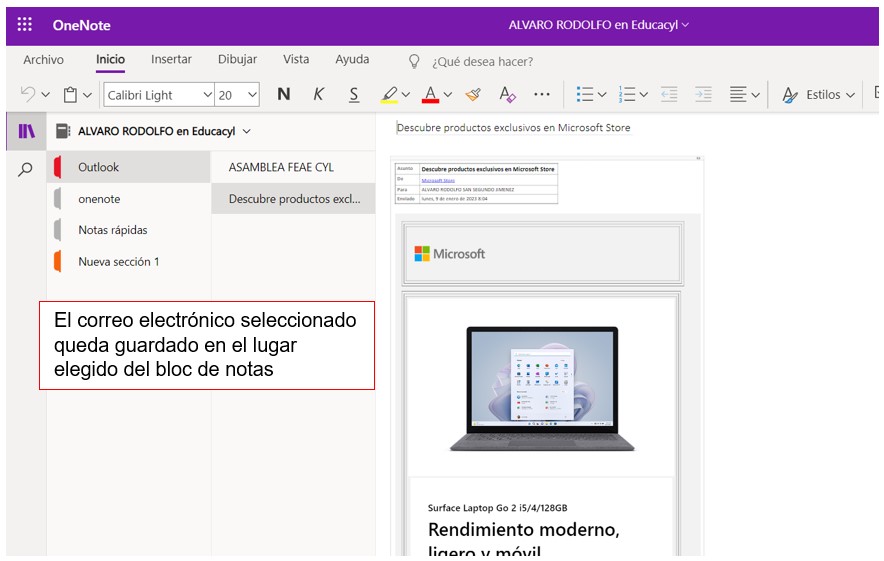Open the ASAMBLEA FEAE CYL page
Viewport: 884px width, 561px height.
(x=293, y=167)
